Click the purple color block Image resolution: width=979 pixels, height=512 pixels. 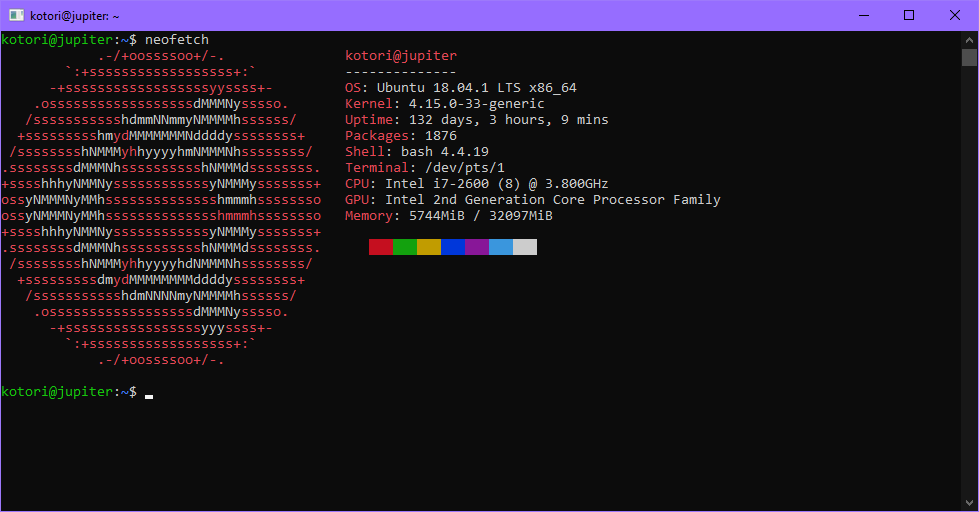point(477,247)
